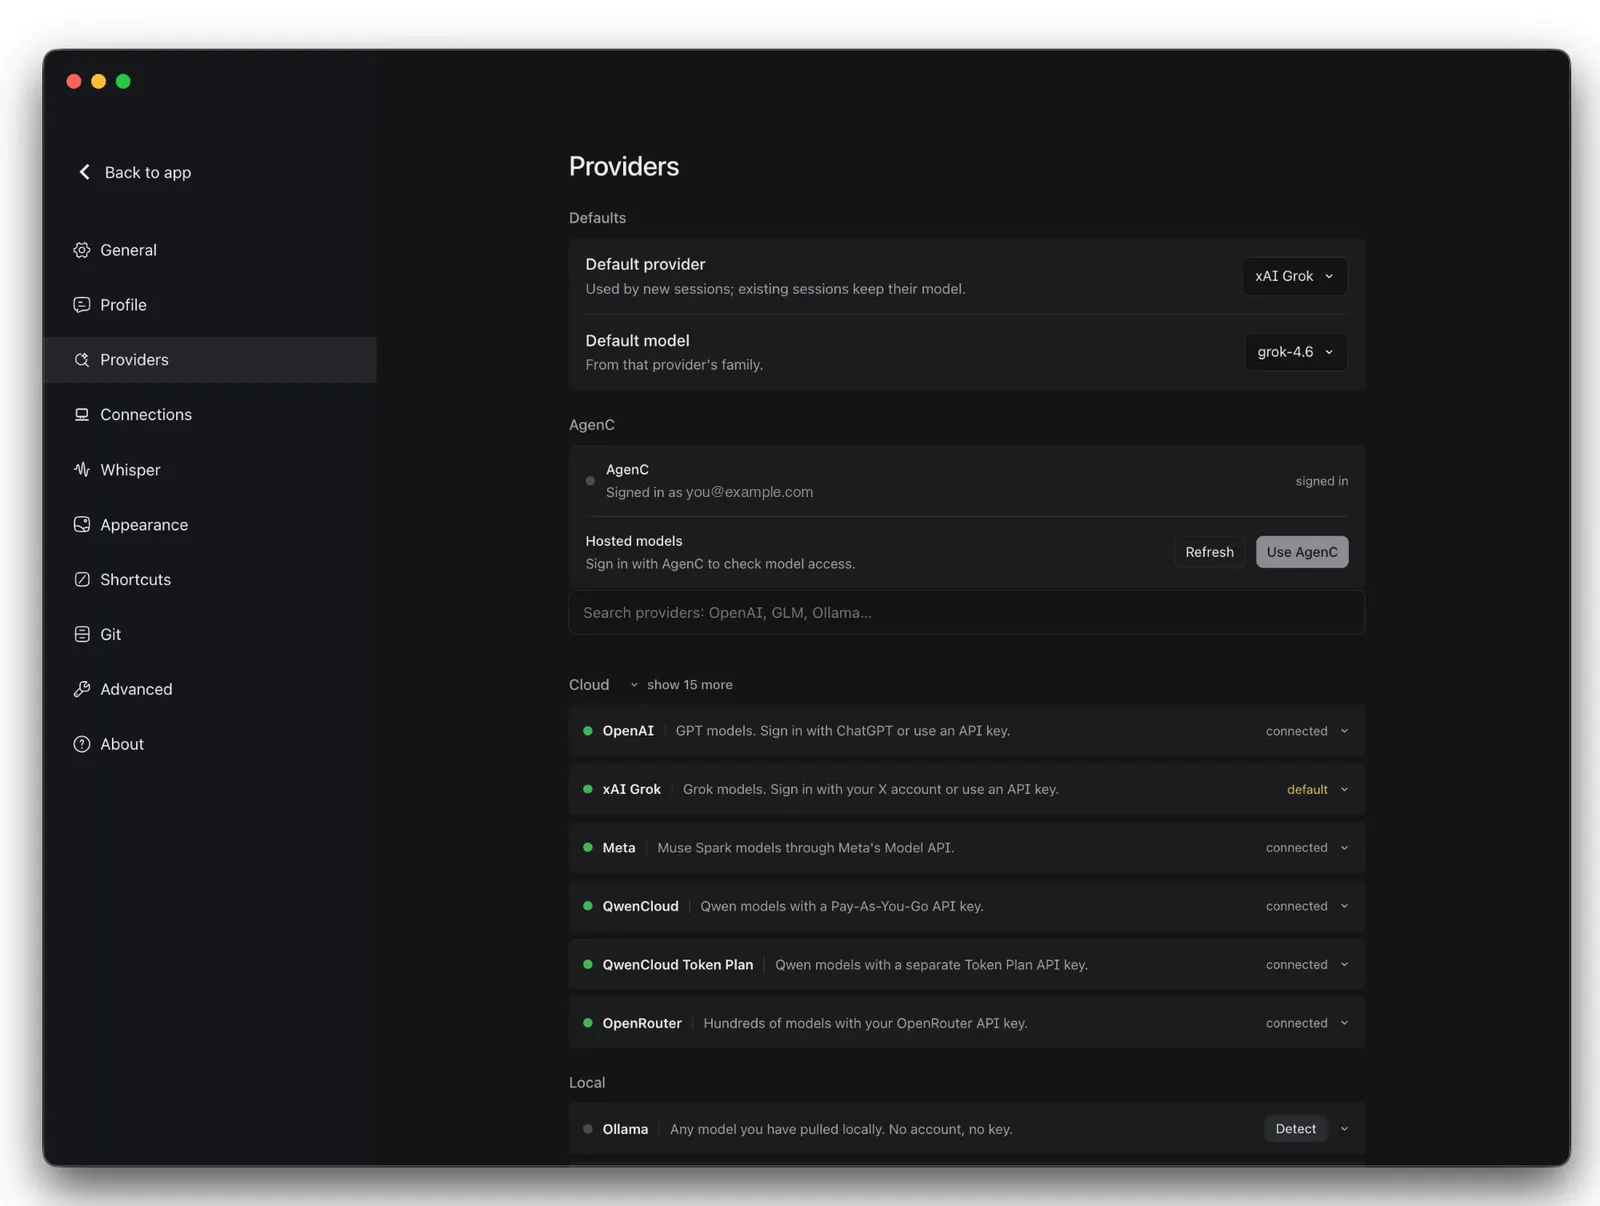This screenshot has height=1206, width=1600.
Task: Open the Profile settings section
Action: point(210,305)
